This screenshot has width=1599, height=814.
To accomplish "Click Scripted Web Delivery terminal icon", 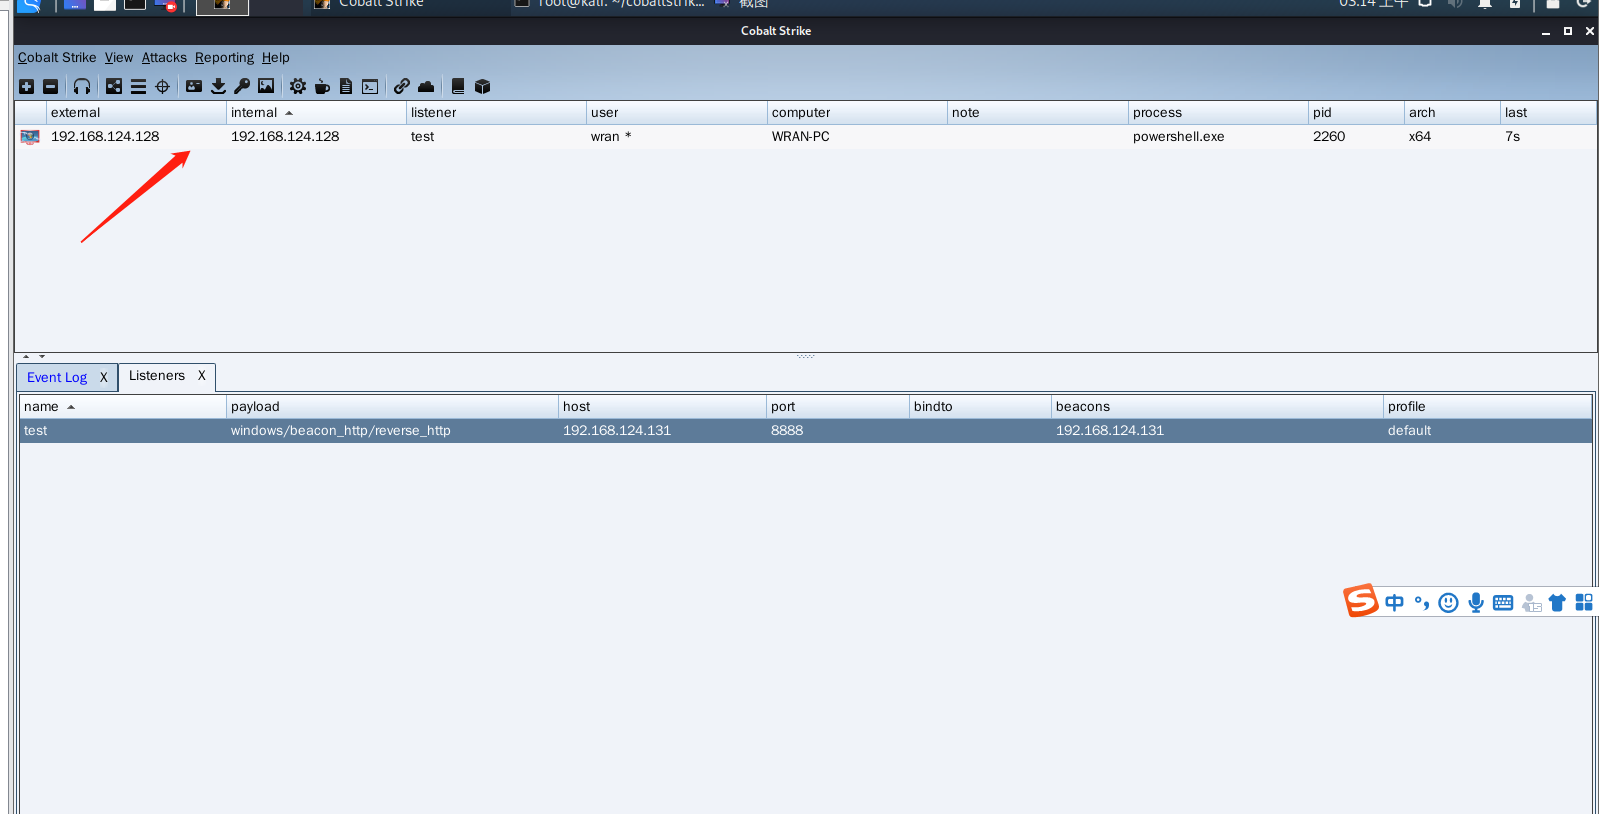I will tap(370, 87).
